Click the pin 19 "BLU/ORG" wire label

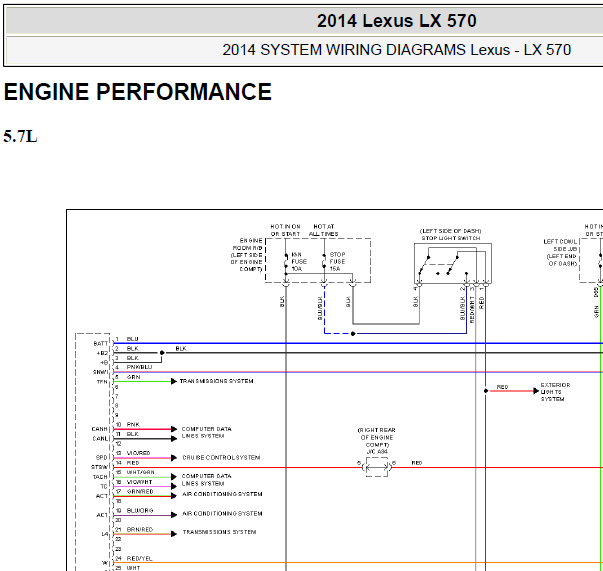tap(140, 510)
